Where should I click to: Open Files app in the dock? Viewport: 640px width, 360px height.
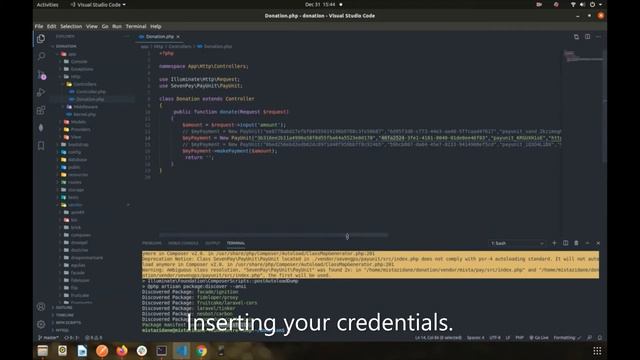tap(42, 351)
